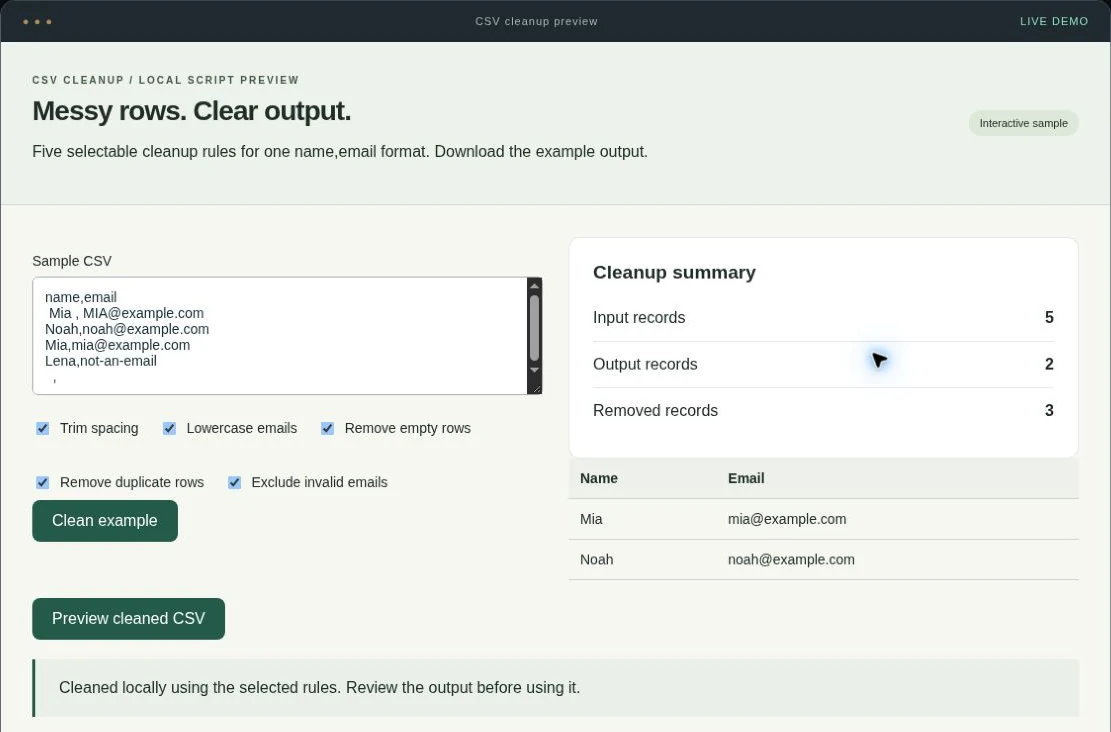The height and width of the screenshot is (732, 1111).
Task: Select the Name column header
Action: [599, 478]
